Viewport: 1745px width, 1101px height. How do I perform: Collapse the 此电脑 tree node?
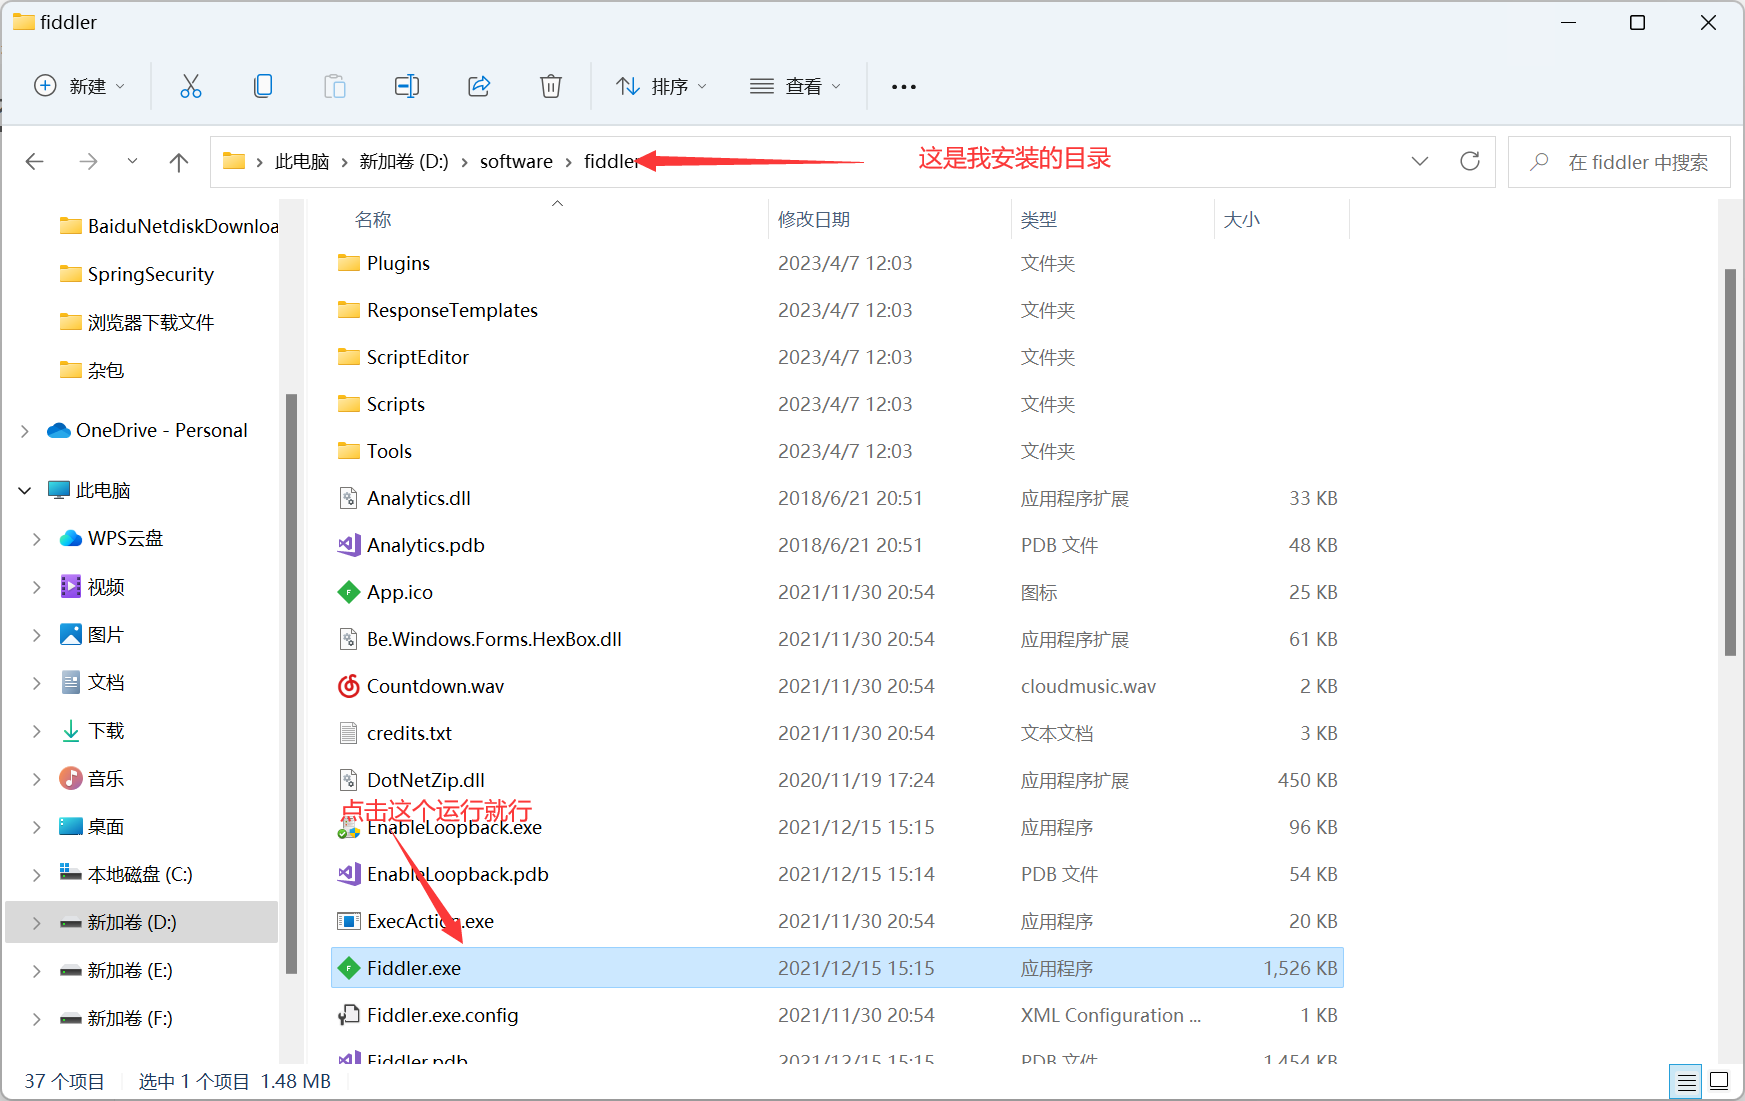(x=25, y=491)
